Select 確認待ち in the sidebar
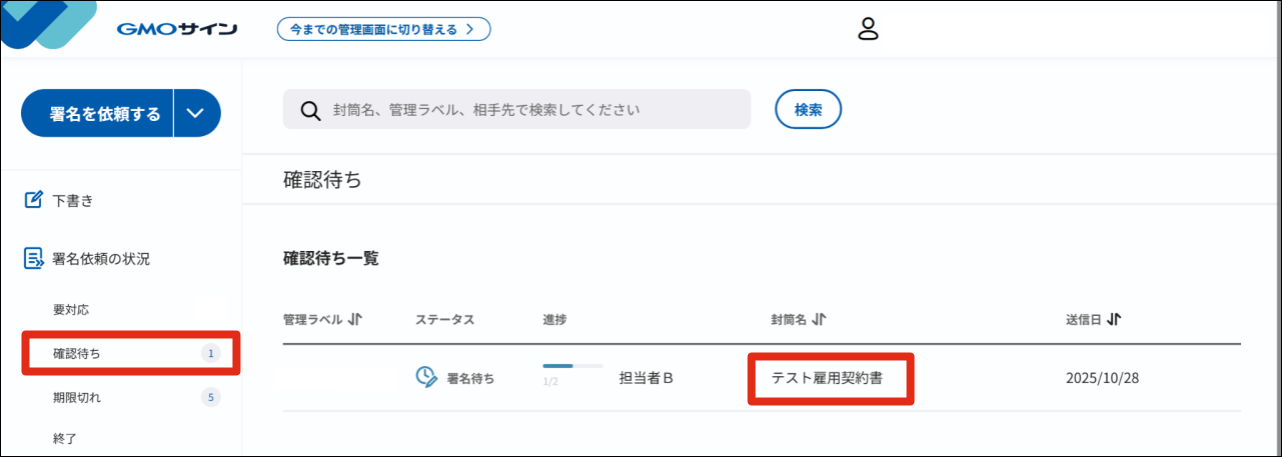 point(77,353)
